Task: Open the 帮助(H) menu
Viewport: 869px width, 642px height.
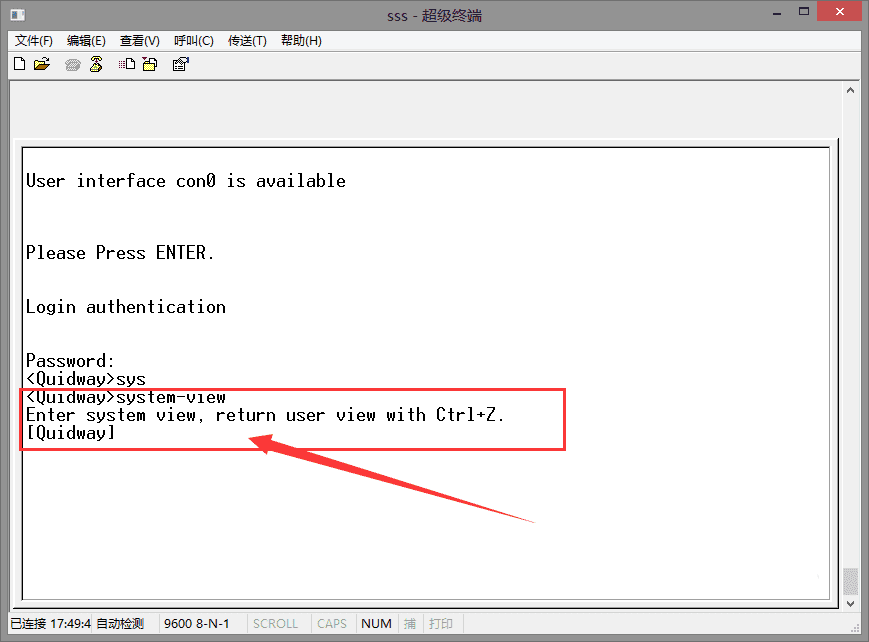Action: pyautogui.click(x=301, y=40)
